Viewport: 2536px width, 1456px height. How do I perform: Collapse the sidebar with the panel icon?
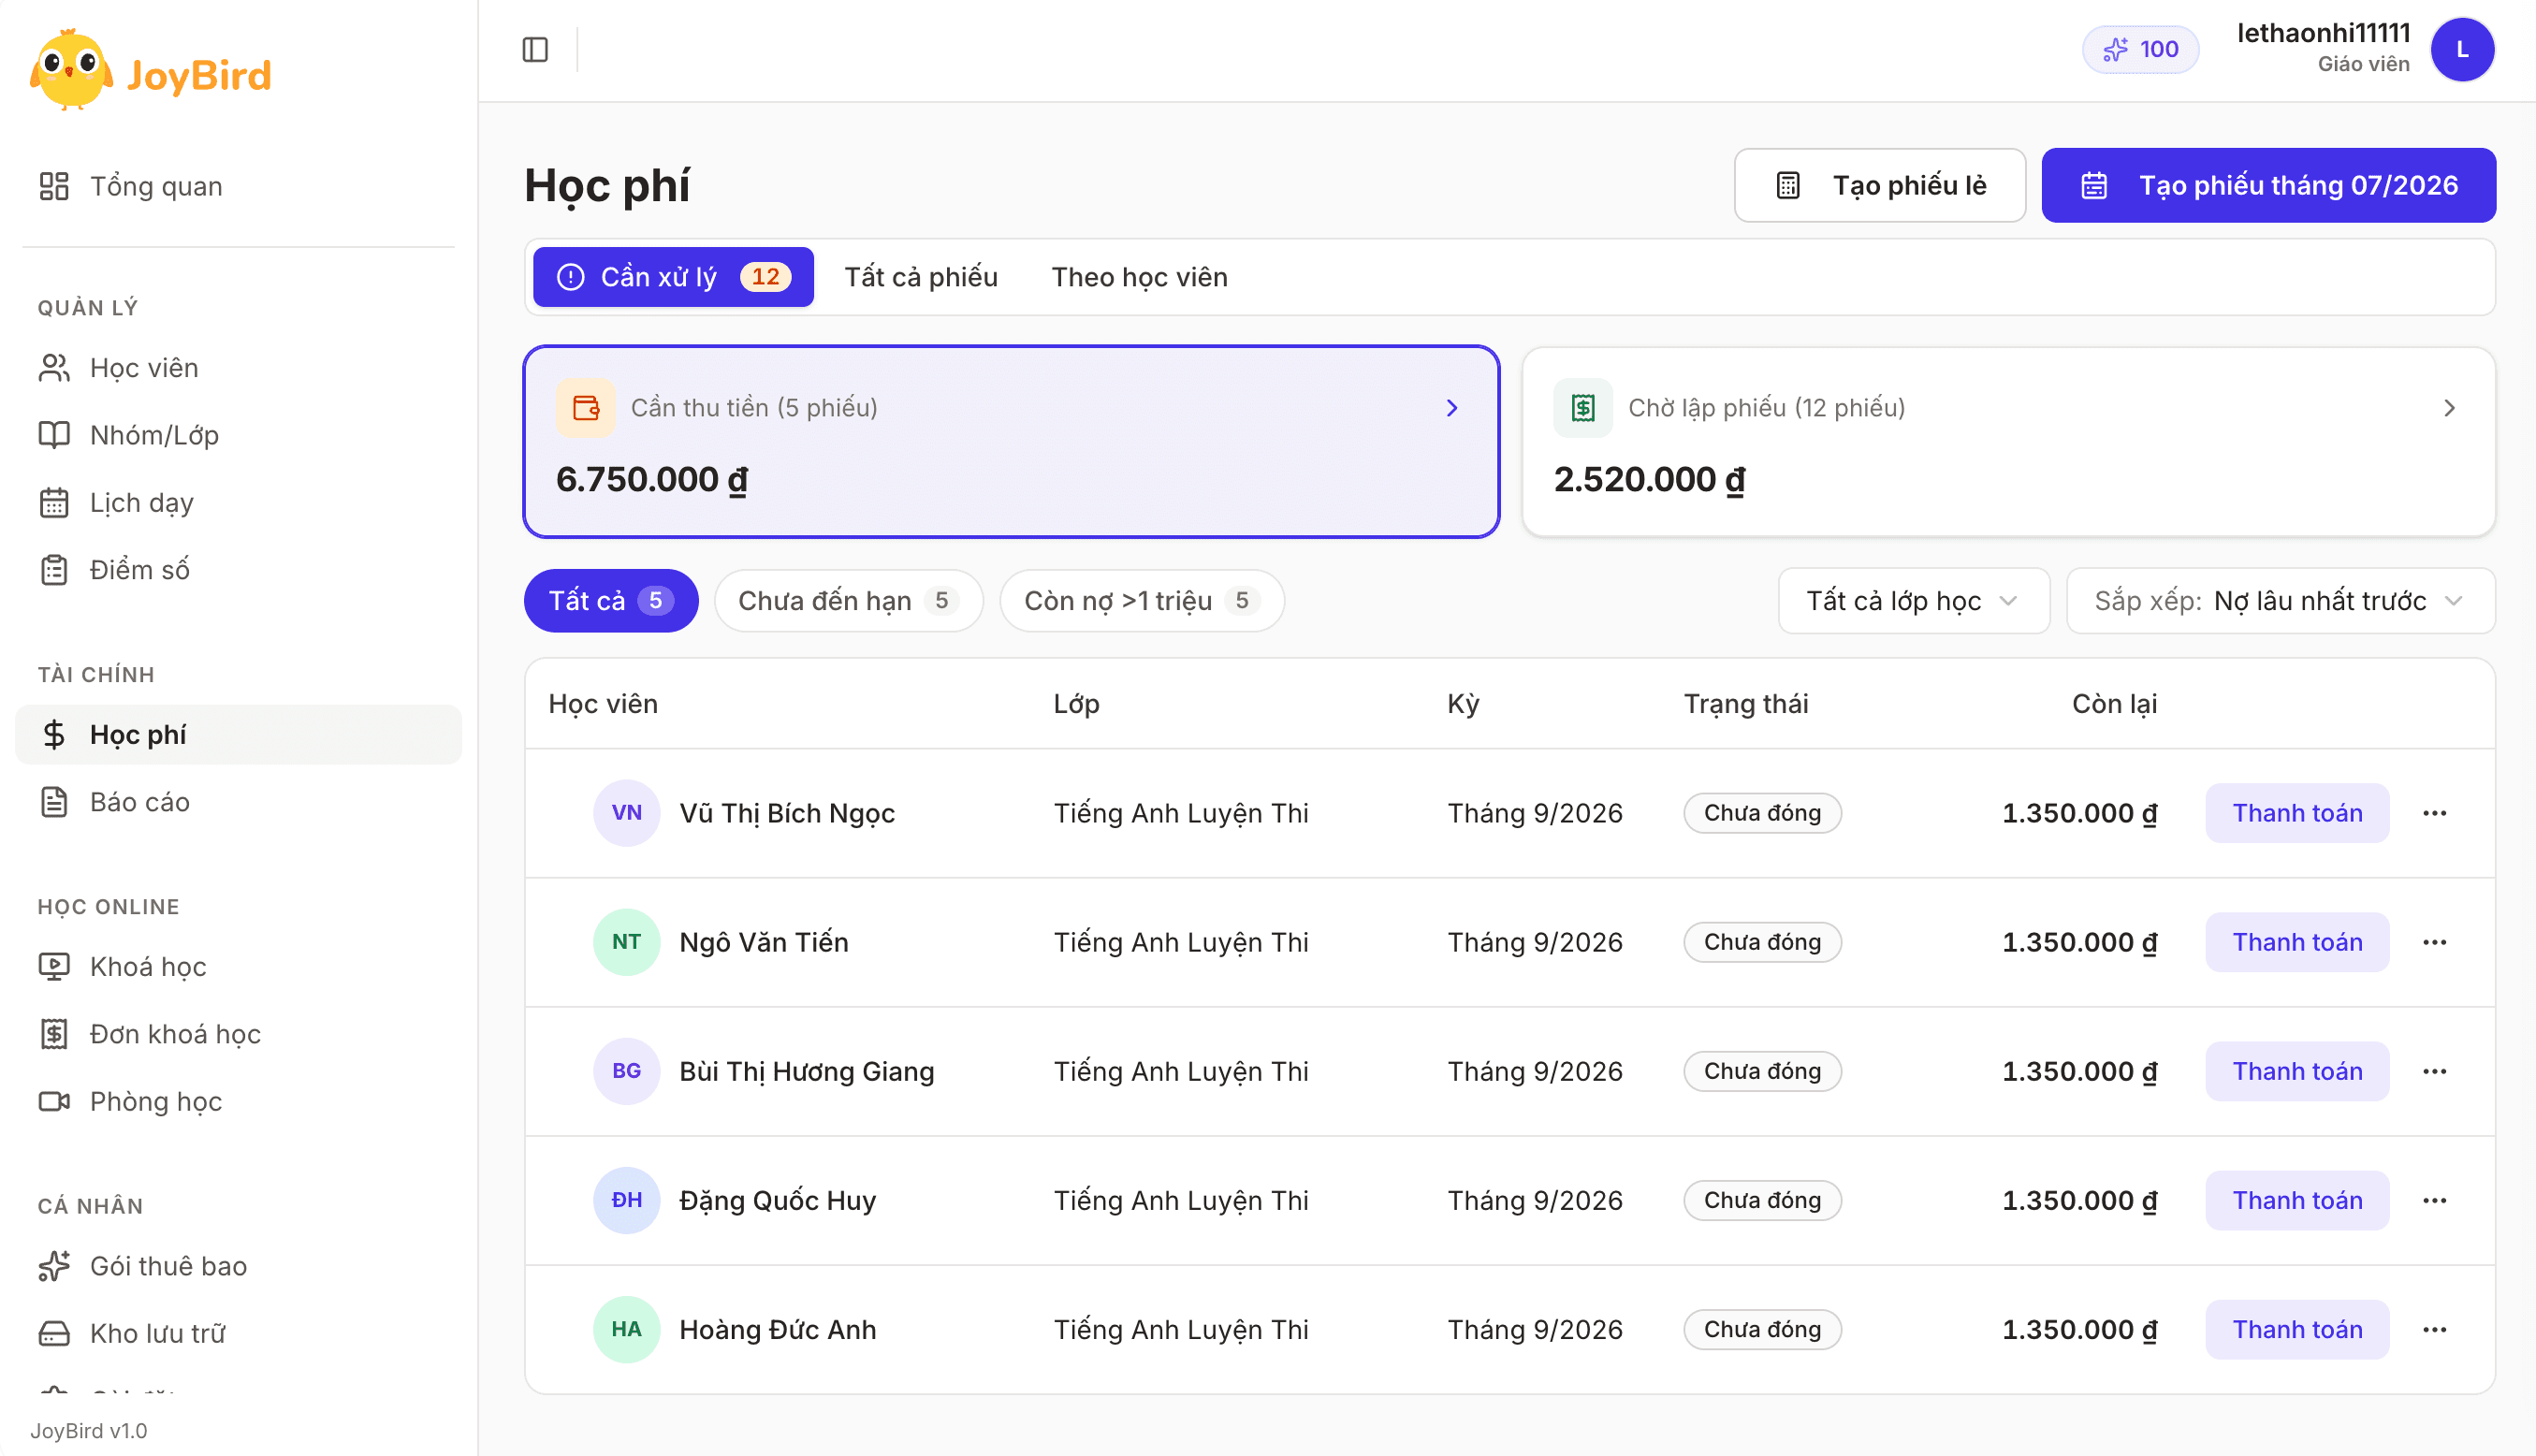pos(535,49)
